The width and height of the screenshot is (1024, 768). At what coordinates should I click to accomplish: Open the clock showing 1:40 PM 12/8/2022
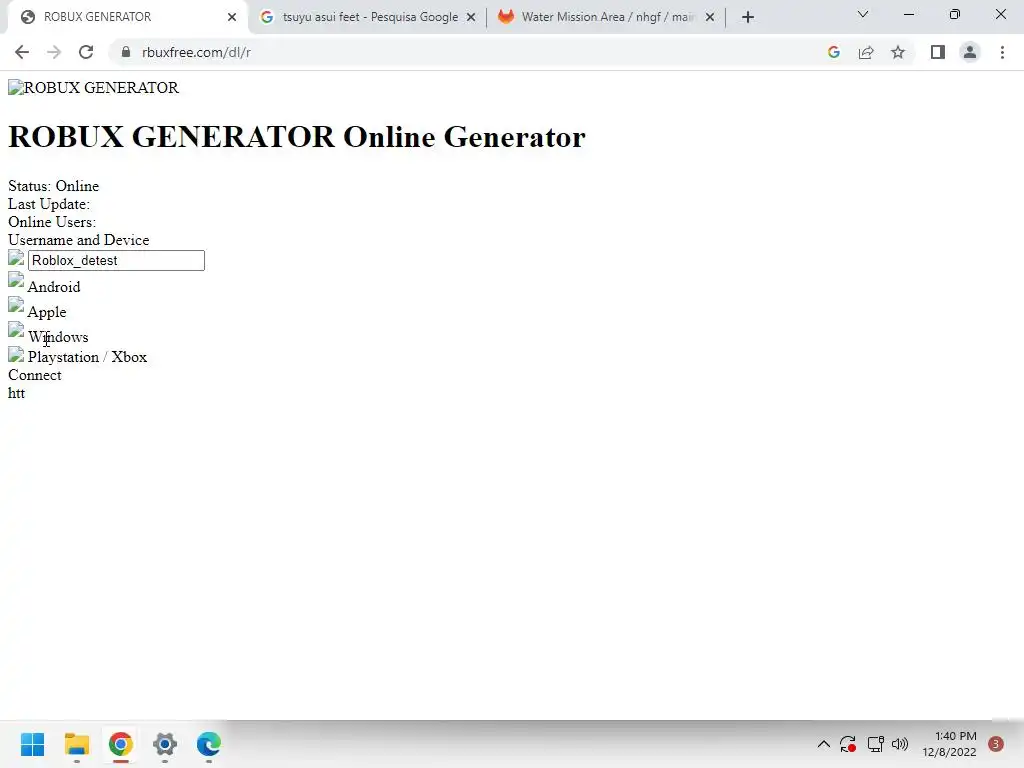tap(949, 744)
